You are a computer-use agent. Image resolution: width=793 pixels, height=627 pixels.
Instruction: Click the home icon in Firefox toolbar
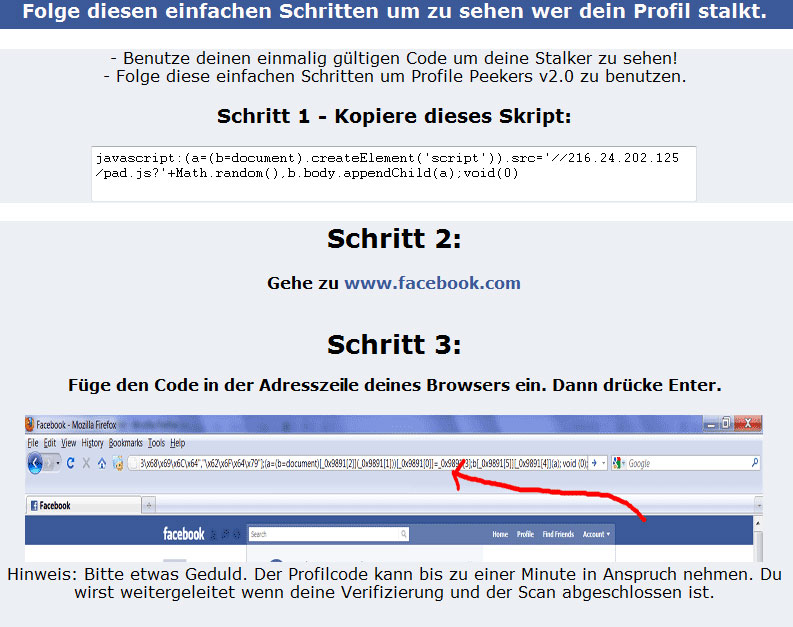click(x=102, y=463)
